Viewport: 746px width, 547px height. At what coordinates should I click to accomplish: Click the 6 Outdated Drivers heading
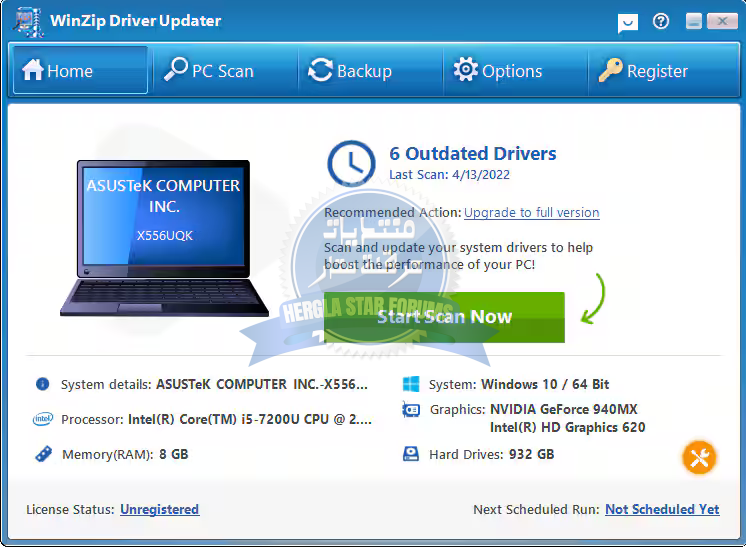point(473,154)
